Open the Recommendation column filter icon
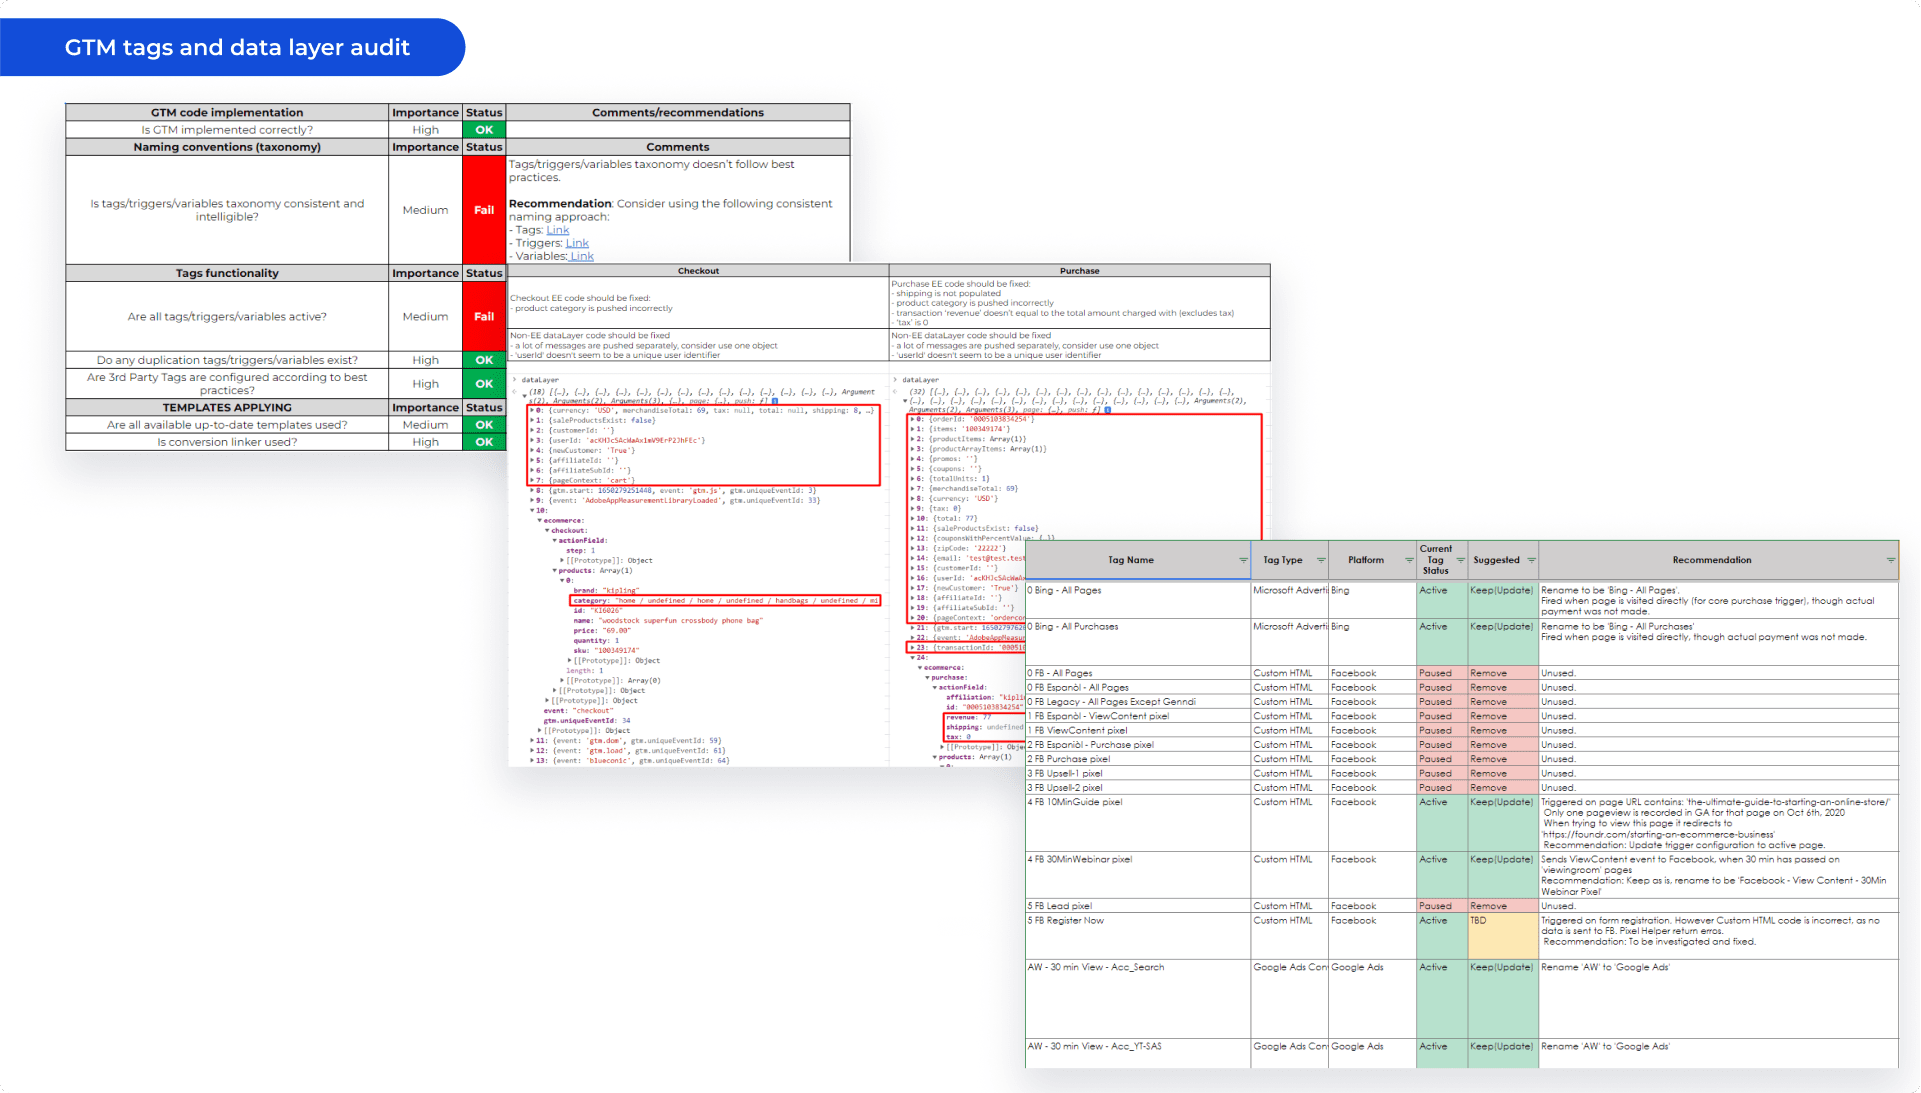The width and height of the screenshot is (1921, 1093). 1890,560
